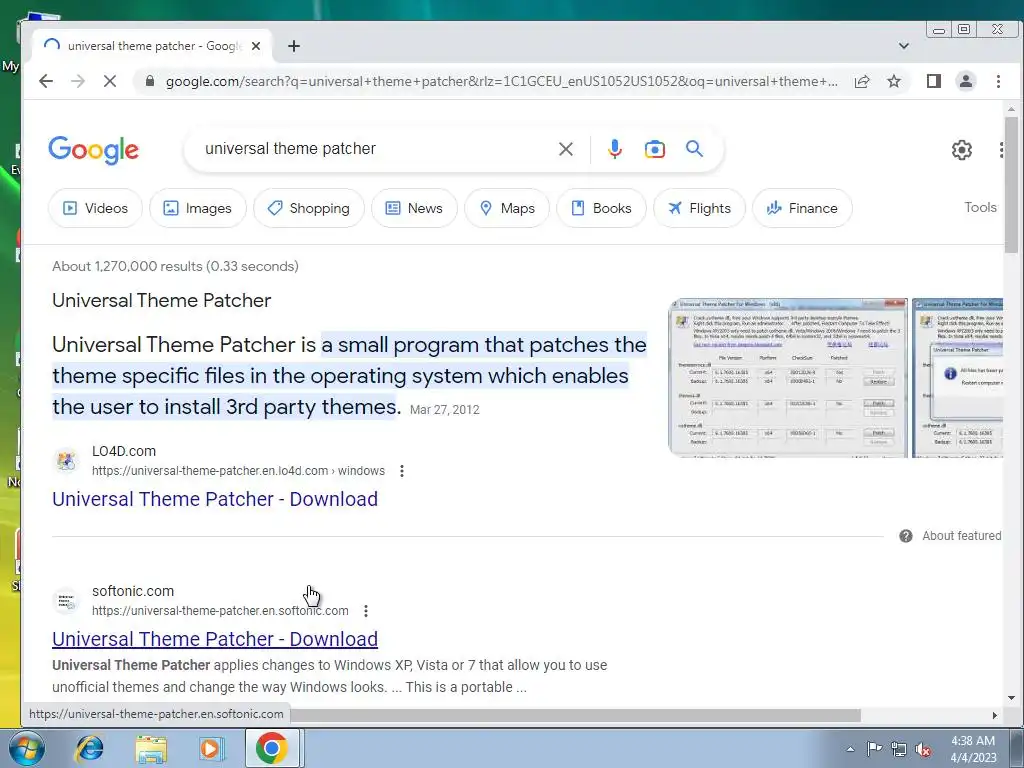Show hidden tray icons arrow
1024x768 pixels.
850,749
